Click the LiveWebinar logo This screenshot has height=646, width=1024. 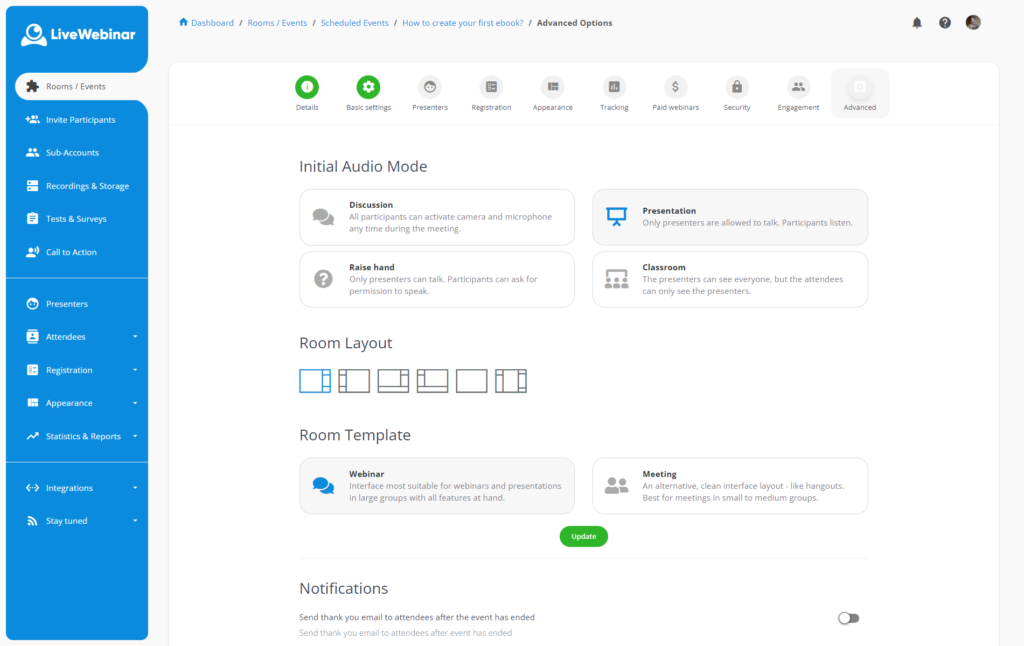pyautogui.click(x=78, y=36)
